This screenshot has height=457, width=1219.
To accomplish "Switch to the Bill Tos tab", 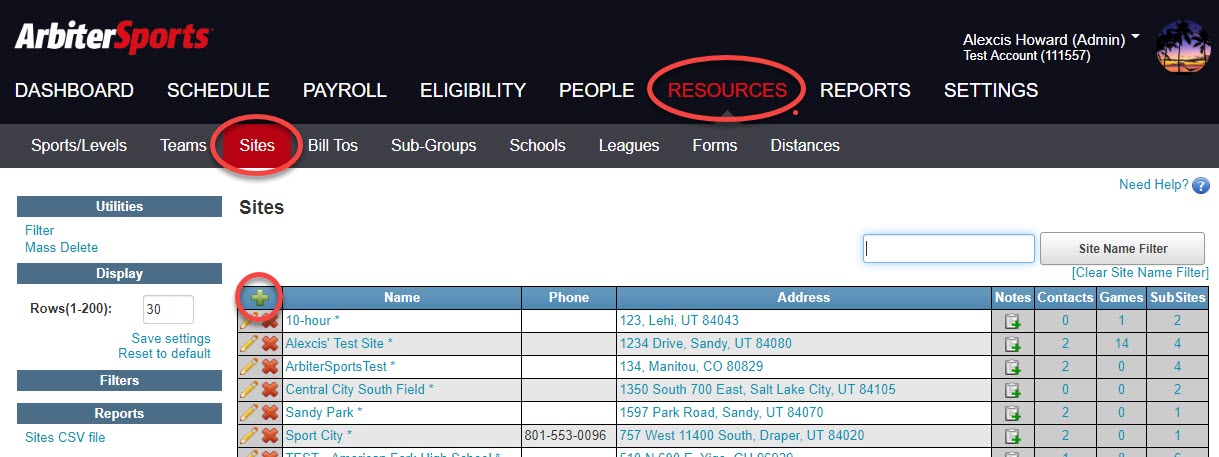I will (333, 145).
